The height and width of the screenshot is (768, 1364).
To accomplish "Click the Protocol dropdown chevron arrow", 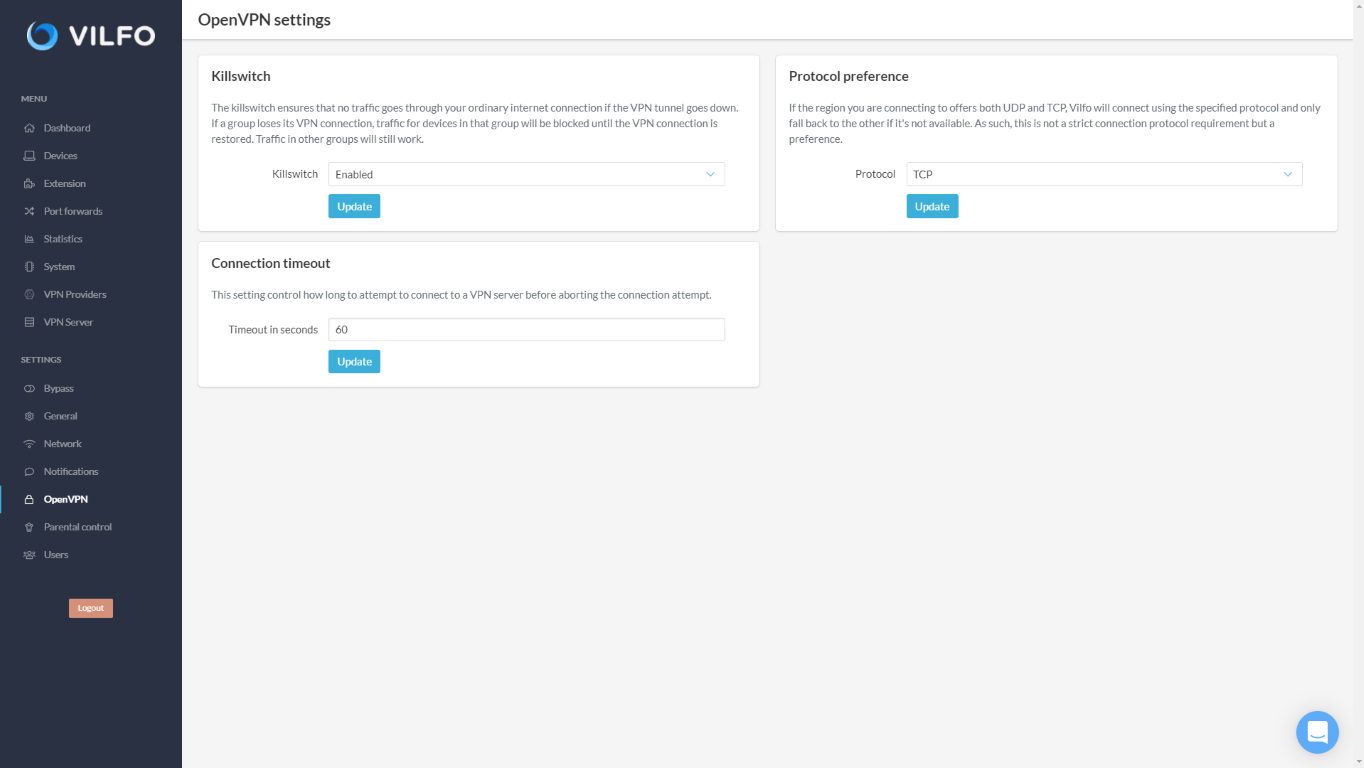I will click(x=1288, y=174).
